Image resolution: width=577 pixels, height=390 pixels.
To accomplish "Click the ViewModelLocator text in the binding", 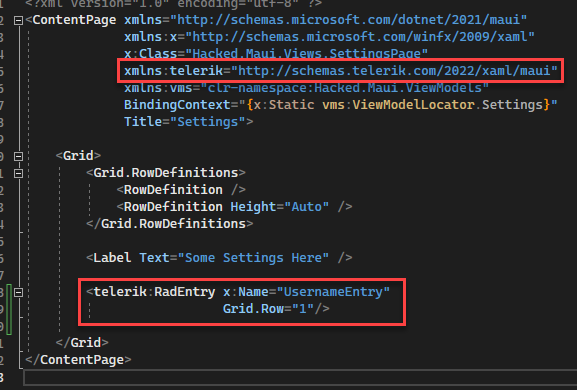I will pyautogui.click(x=413, y=105).
